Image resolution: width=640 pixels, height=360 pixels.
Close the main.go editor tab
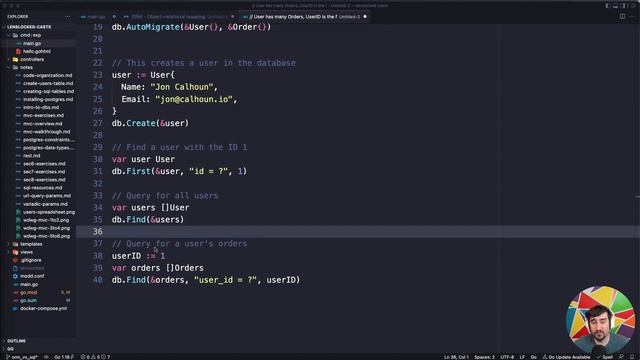tap(114, 17)
